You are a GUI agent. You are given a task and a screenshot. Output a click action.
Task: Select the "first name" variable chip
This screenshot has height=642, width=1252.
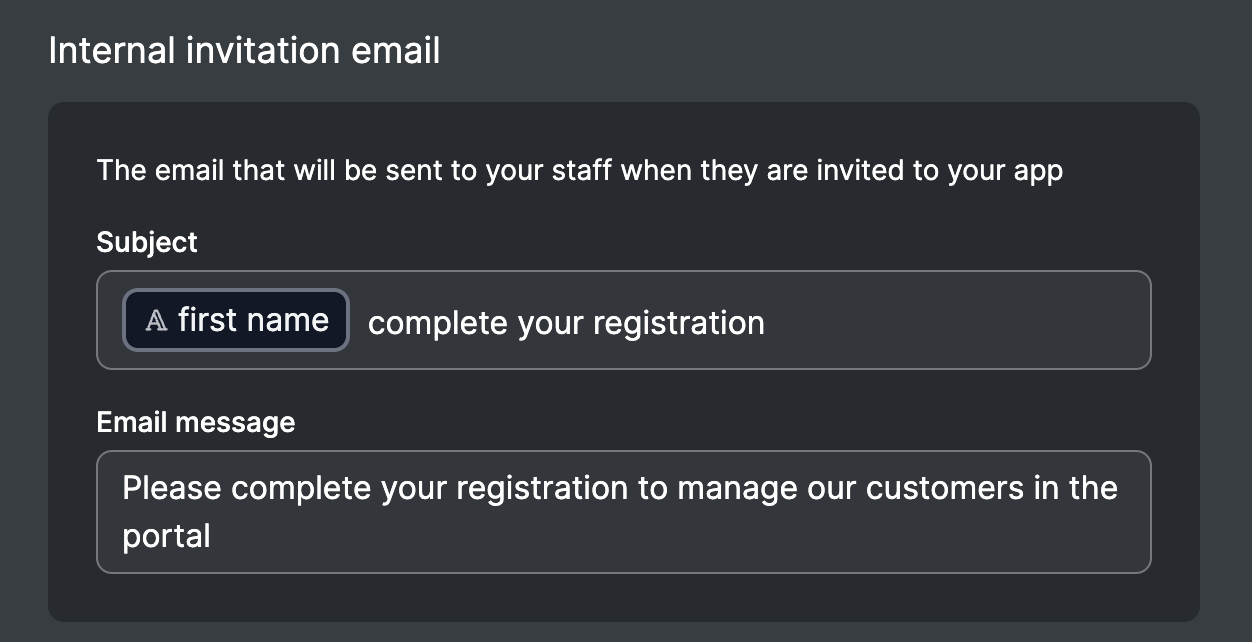236,320
